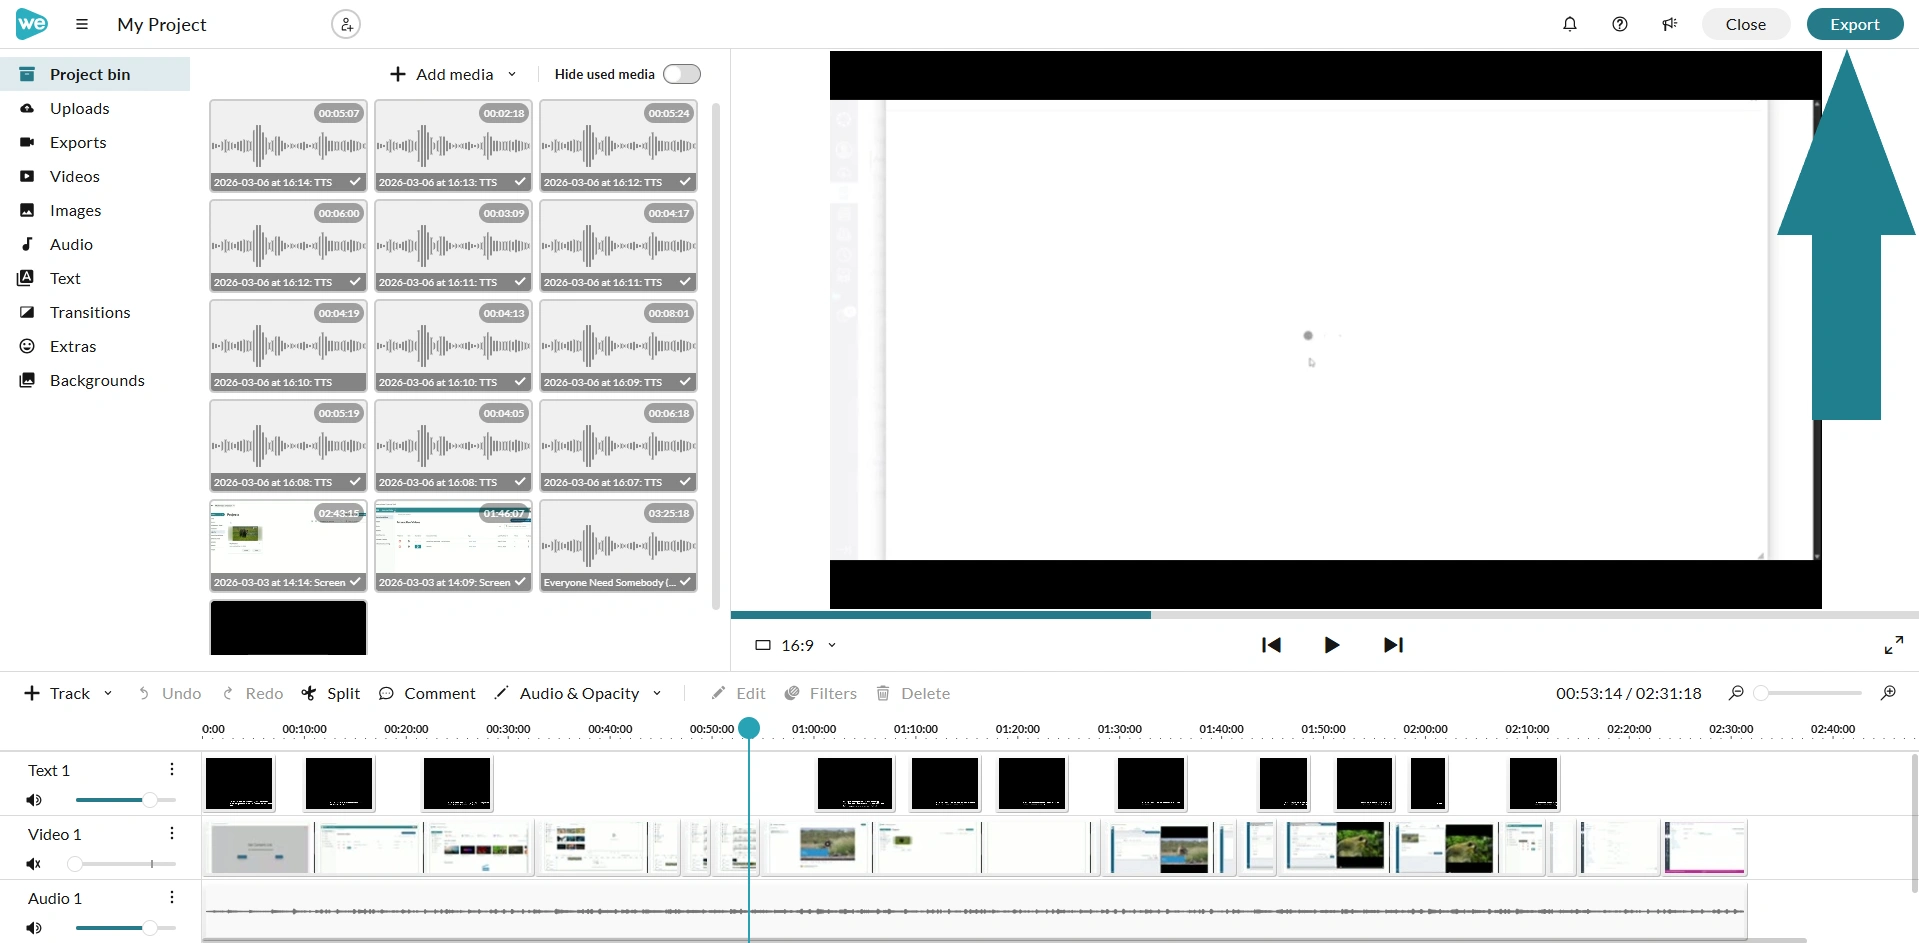Unmute the Video 1 track speaker

click(34, 864)
